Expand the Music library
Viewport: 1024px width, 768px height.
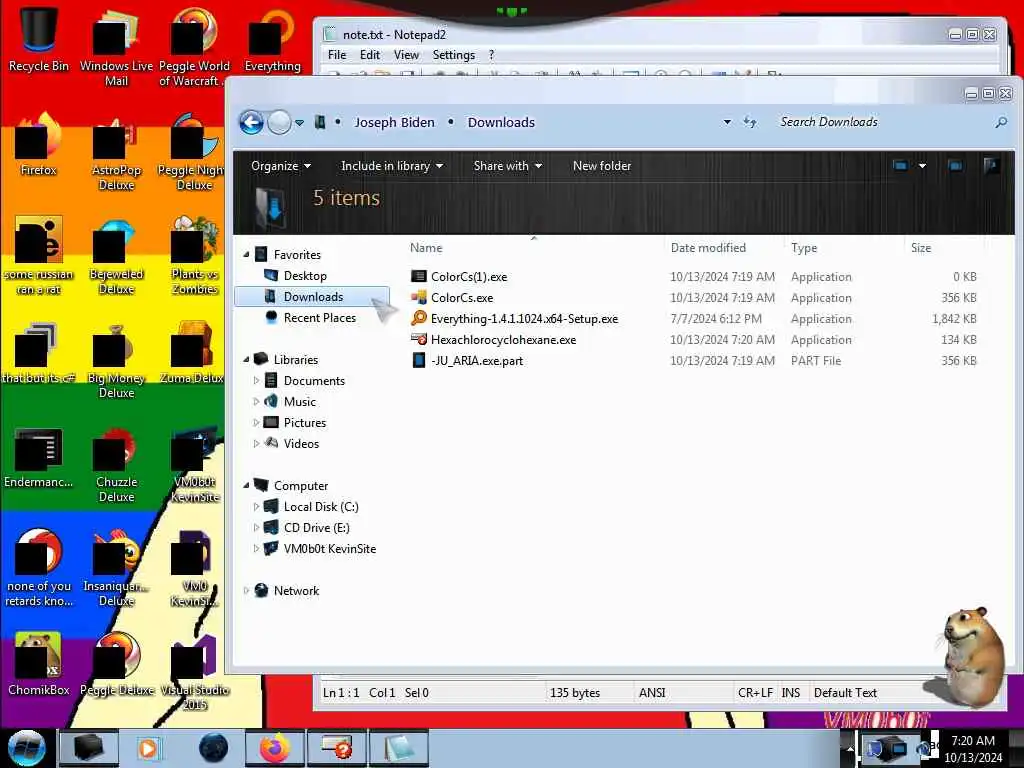(256, 401)
